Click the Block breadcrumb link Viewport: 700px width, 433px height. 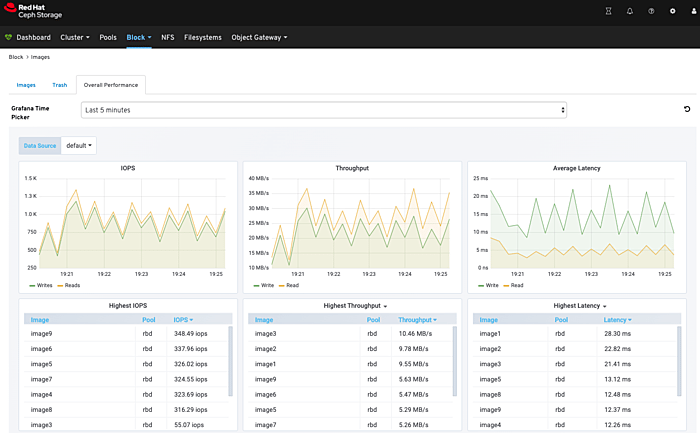click(x=15, y=58)
